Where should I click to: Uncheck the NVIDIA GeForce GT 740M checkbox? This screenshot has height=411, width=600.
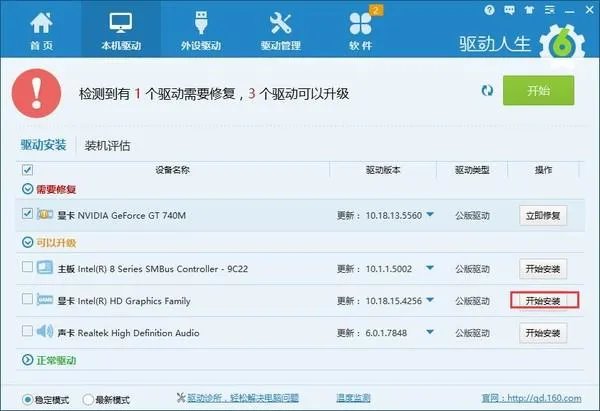tap(27, 214)
